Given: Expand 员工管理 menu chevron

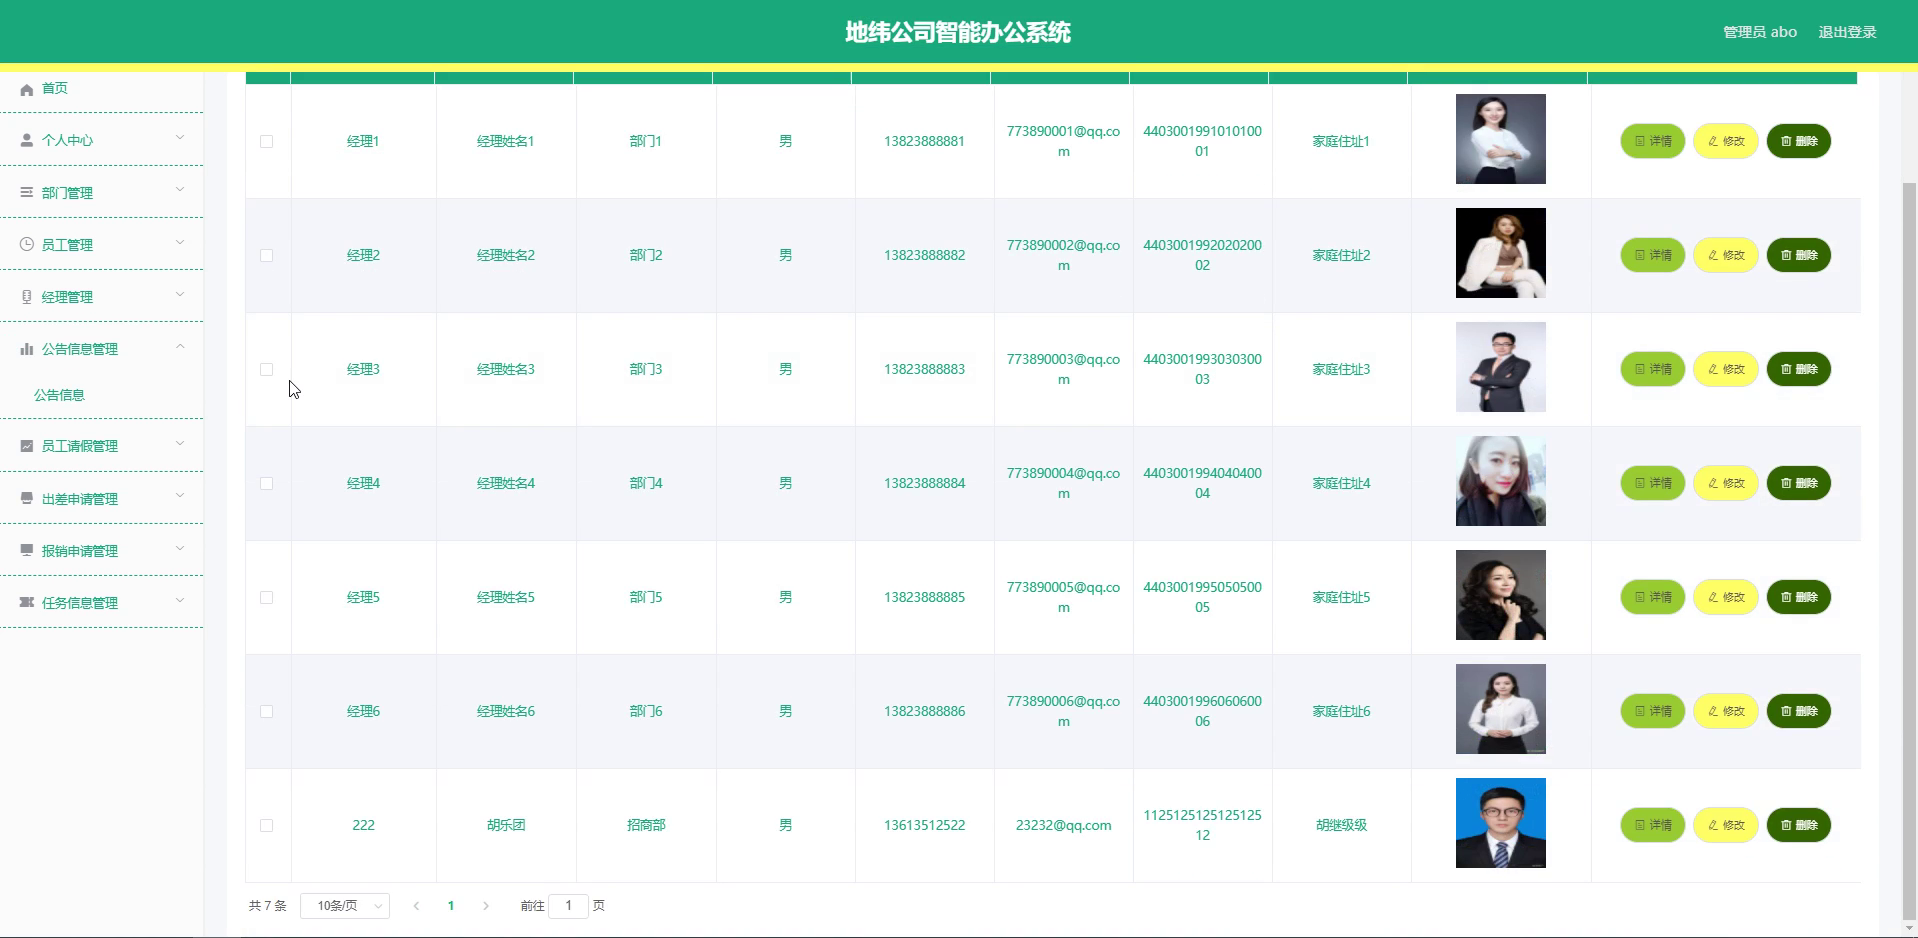Looking at the screenshot, I should point(180,242).
